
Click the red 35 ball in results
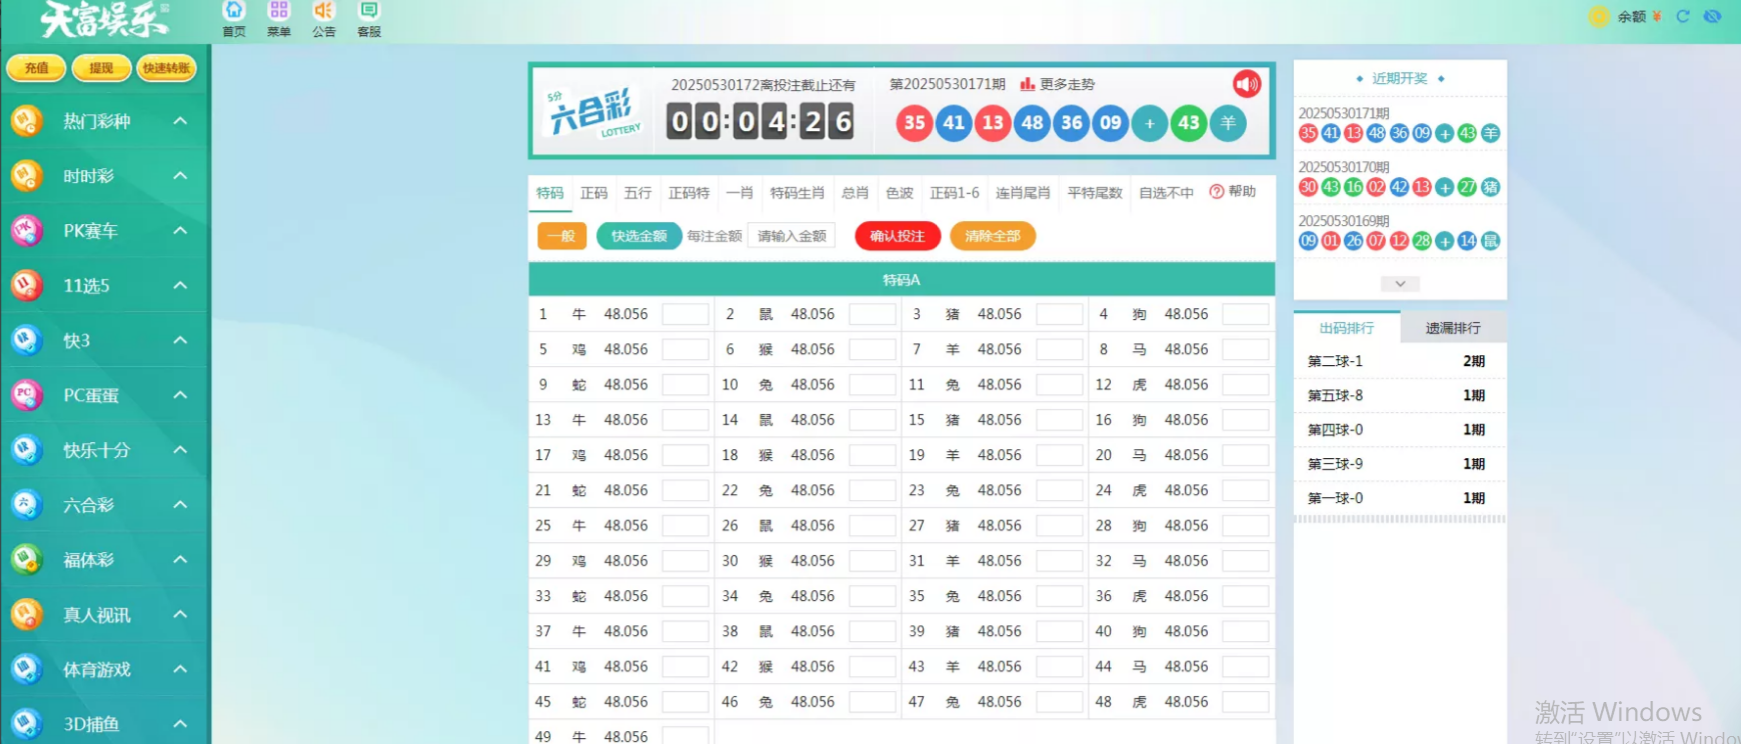coord(914,123)
